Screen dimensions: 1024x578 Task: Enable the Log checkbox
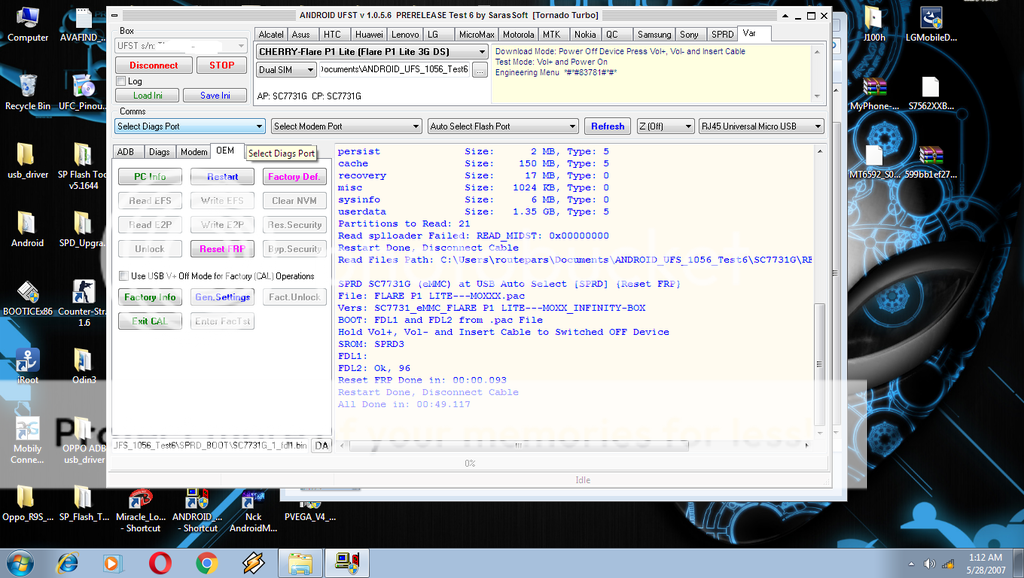[x=121, y=81]
